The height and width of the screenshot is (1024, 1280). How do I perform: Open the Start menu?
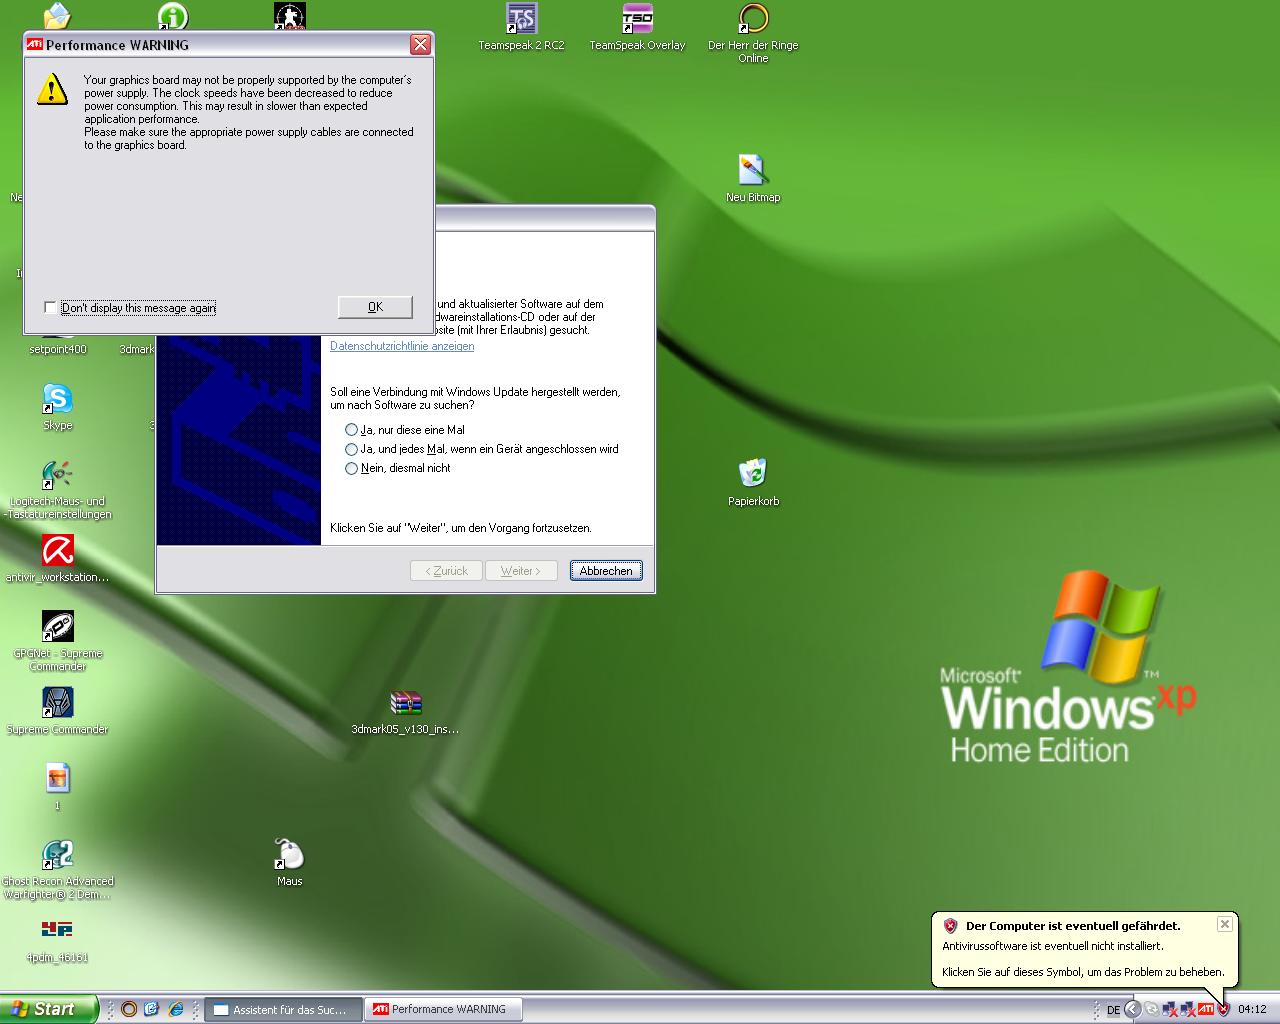[48, 1009]
